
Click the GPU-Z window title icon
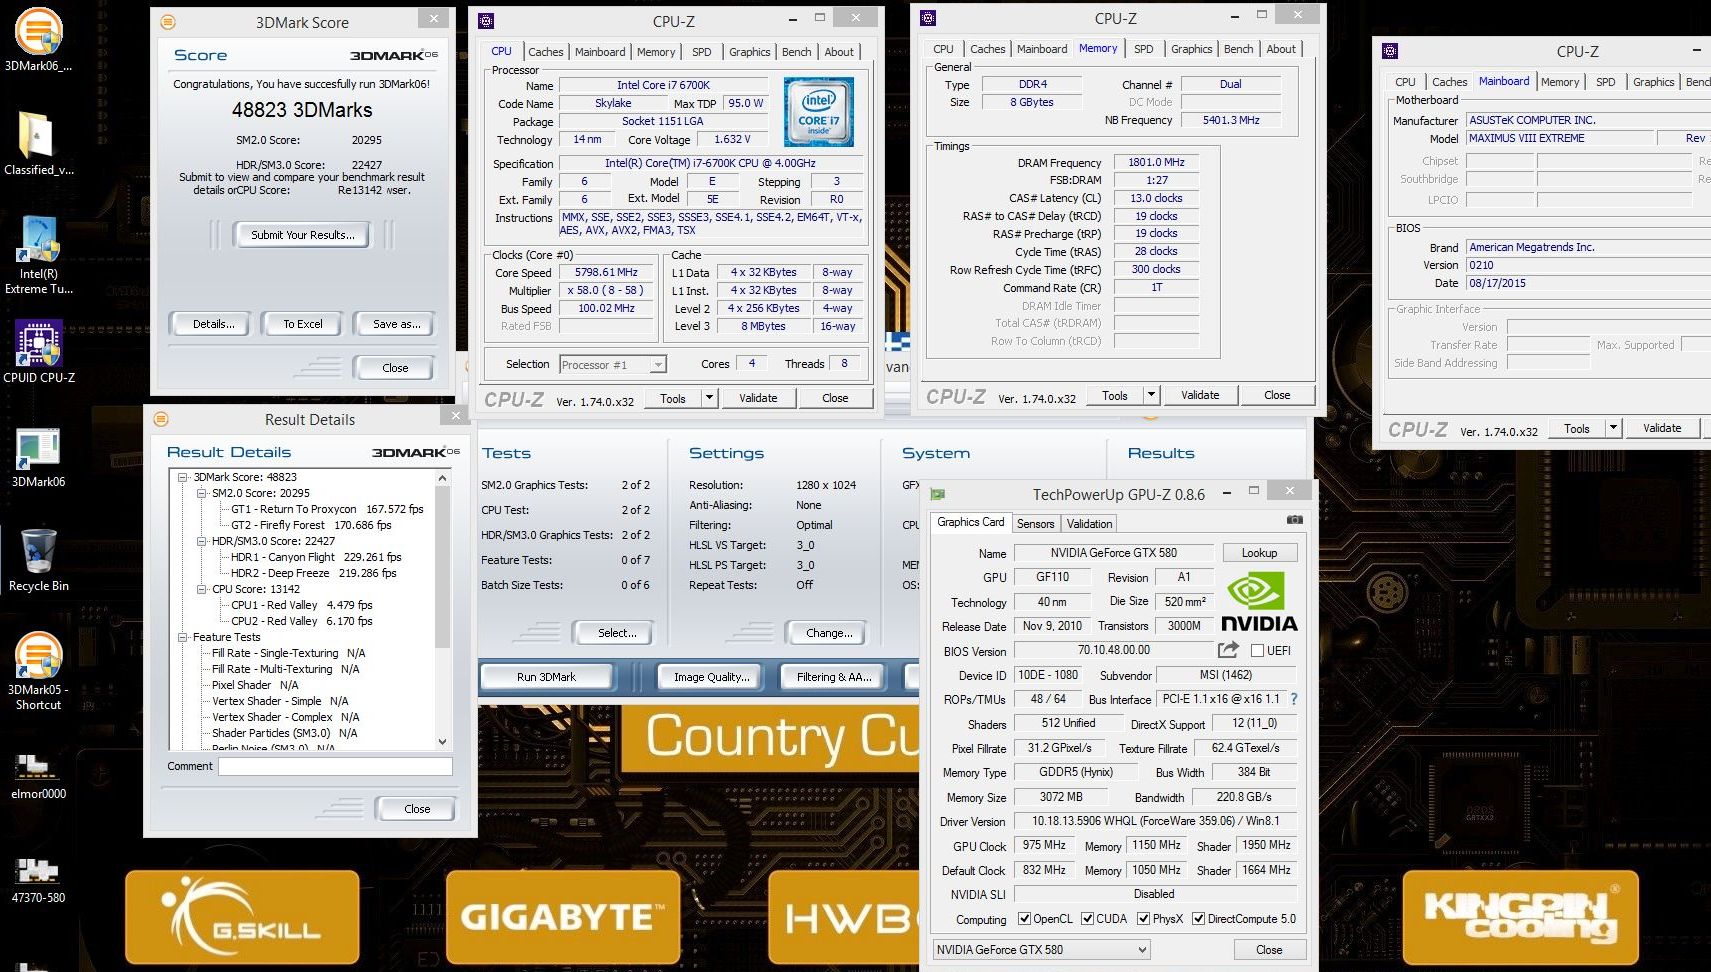tap(937, 494)
